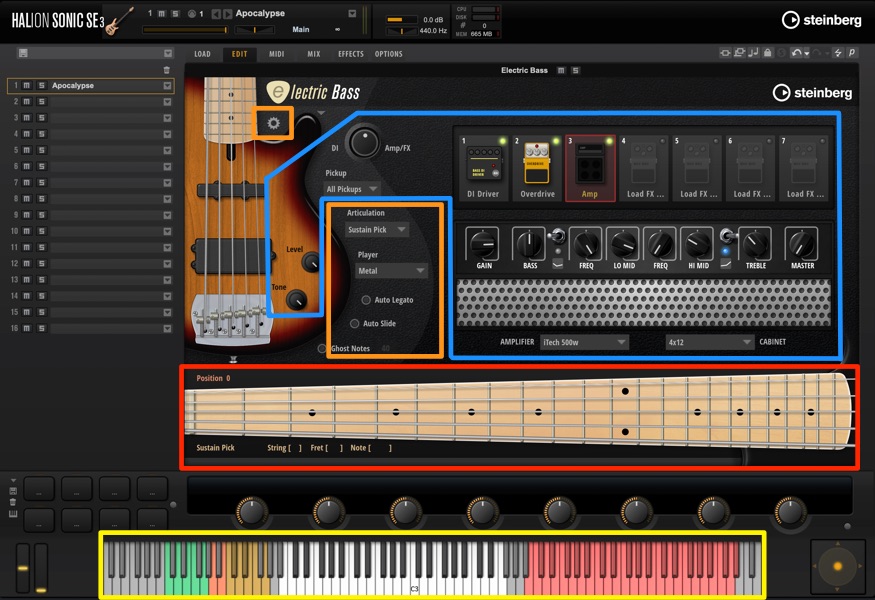Screen dimensions: 875x600
Task: Click the orange sphere control pad
Action: click(x=837, y=566)
